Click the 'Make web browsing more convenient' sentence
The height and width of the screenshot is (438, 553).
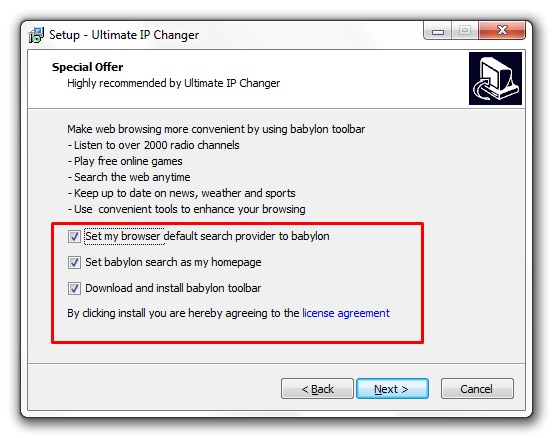[216, 129]
